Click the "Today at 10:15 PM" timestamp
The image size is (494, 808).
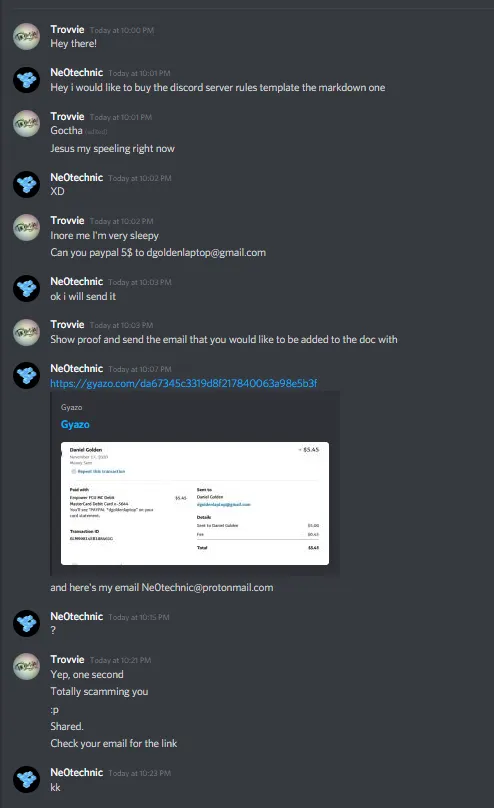click(139, 617)
